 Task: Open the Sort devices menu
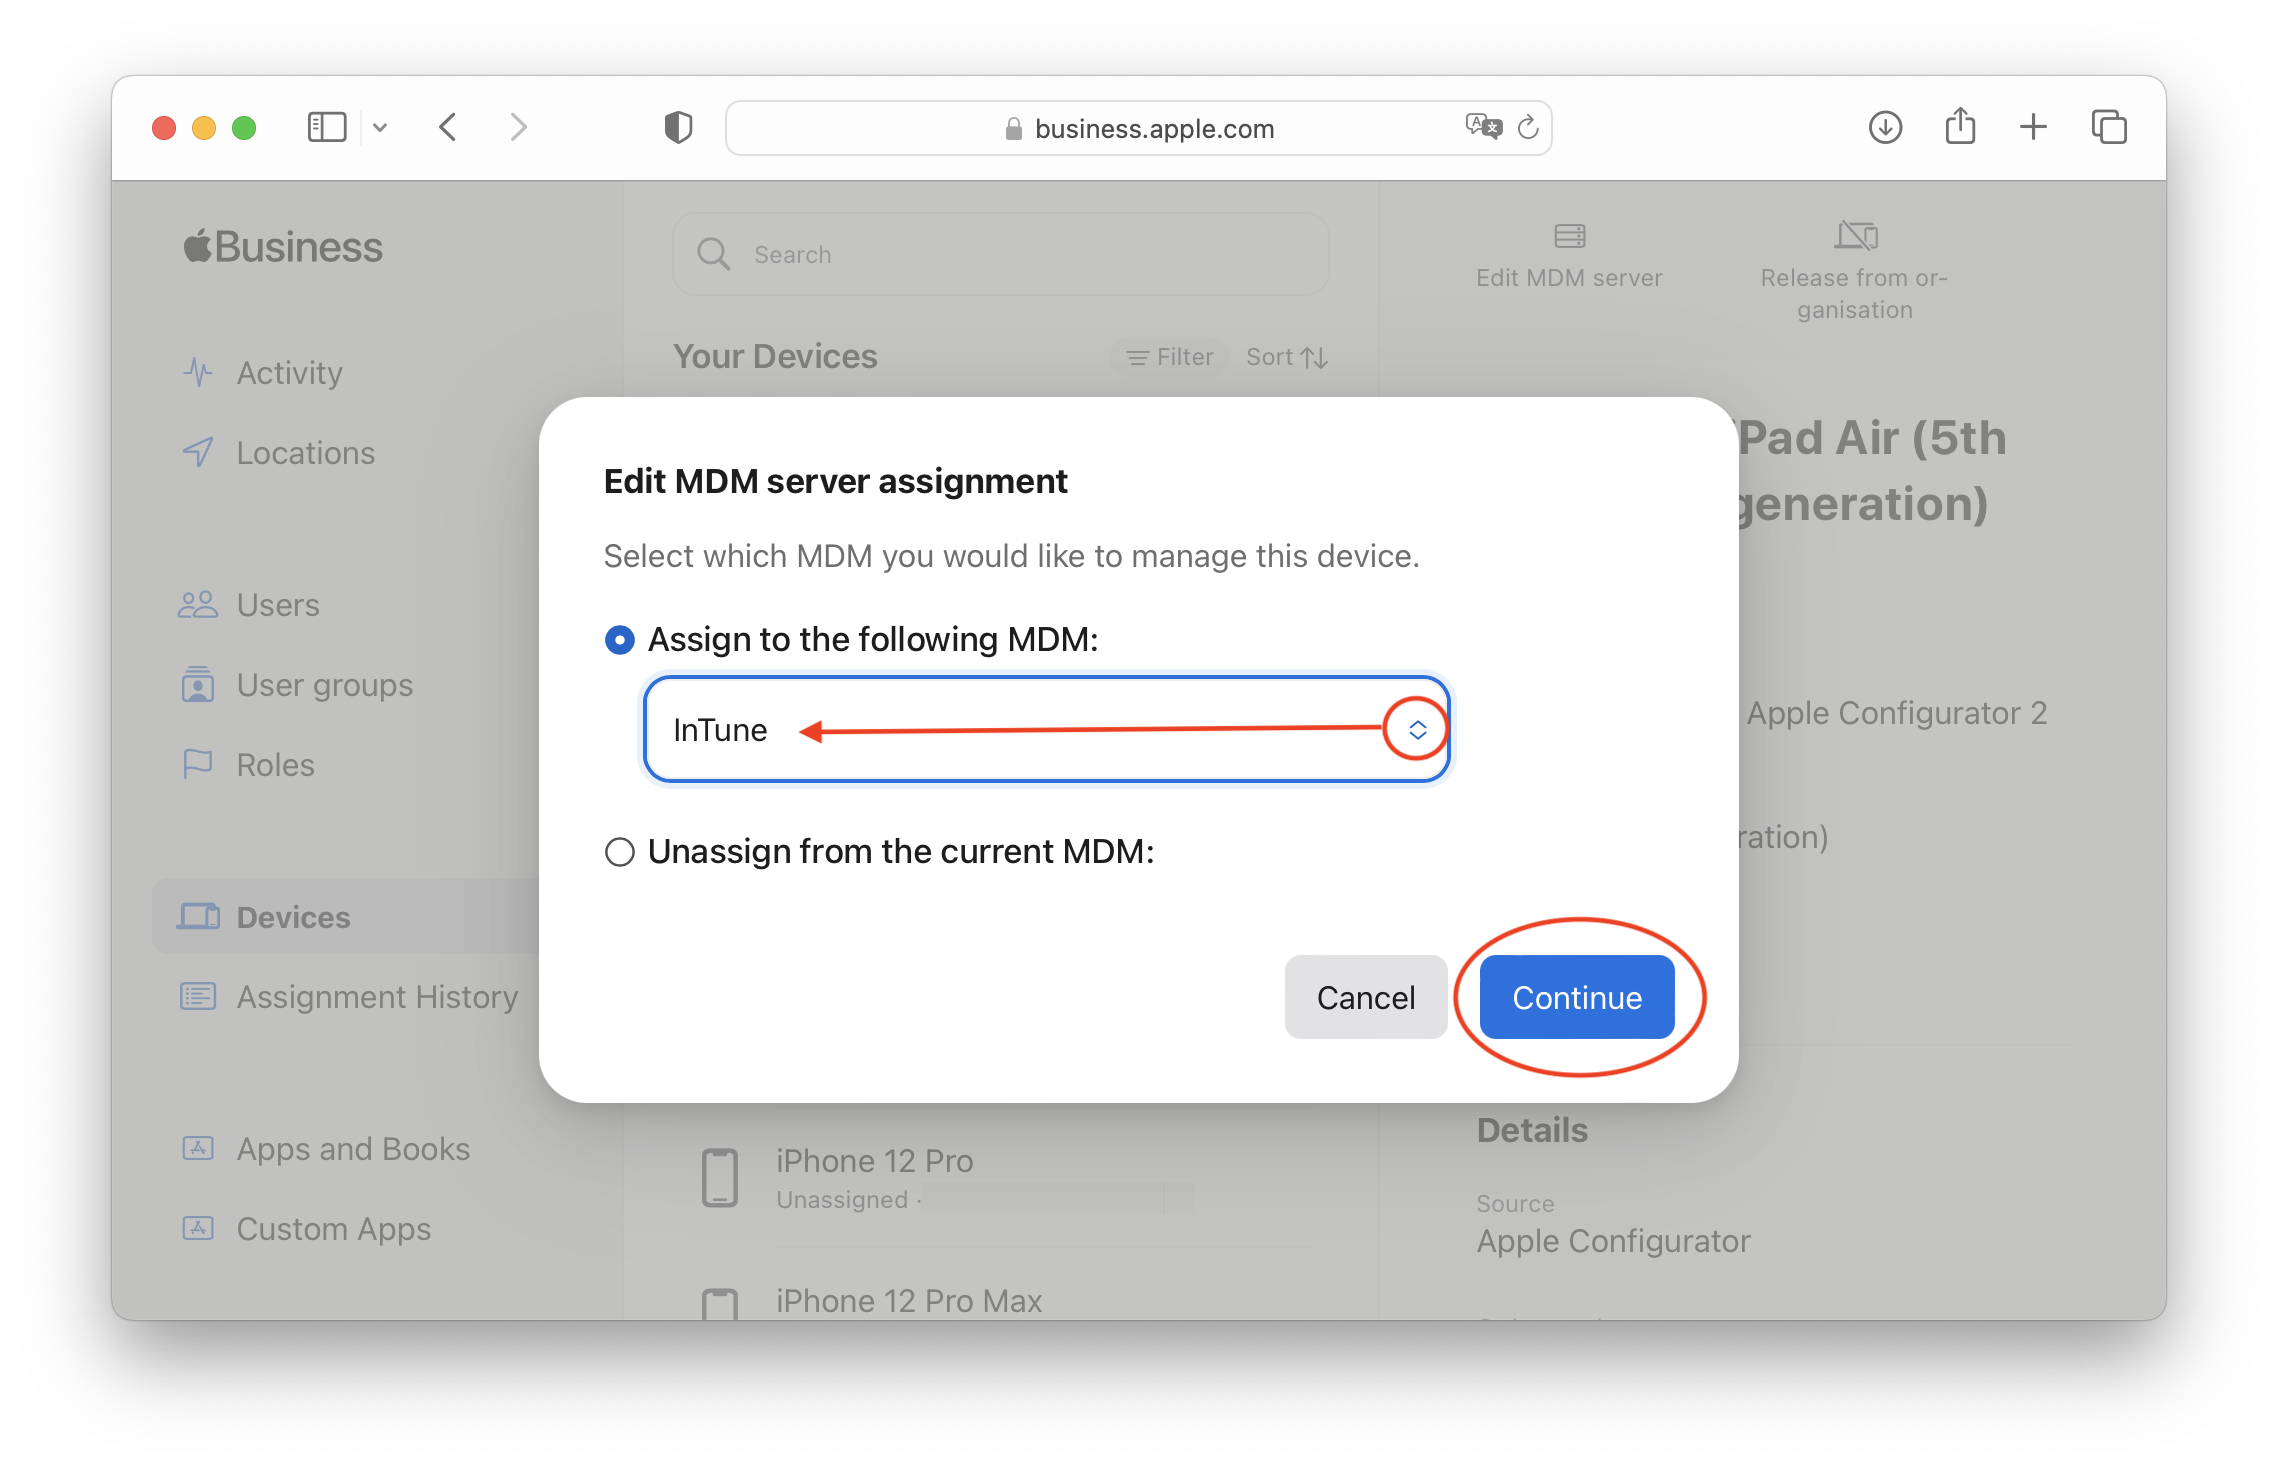coord(1286,357)
